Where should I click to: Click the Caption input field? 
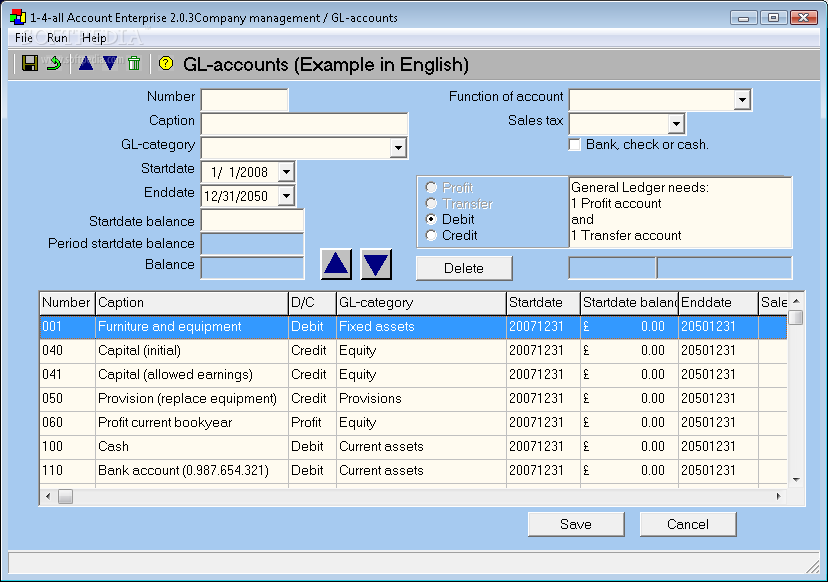(304, 124)
